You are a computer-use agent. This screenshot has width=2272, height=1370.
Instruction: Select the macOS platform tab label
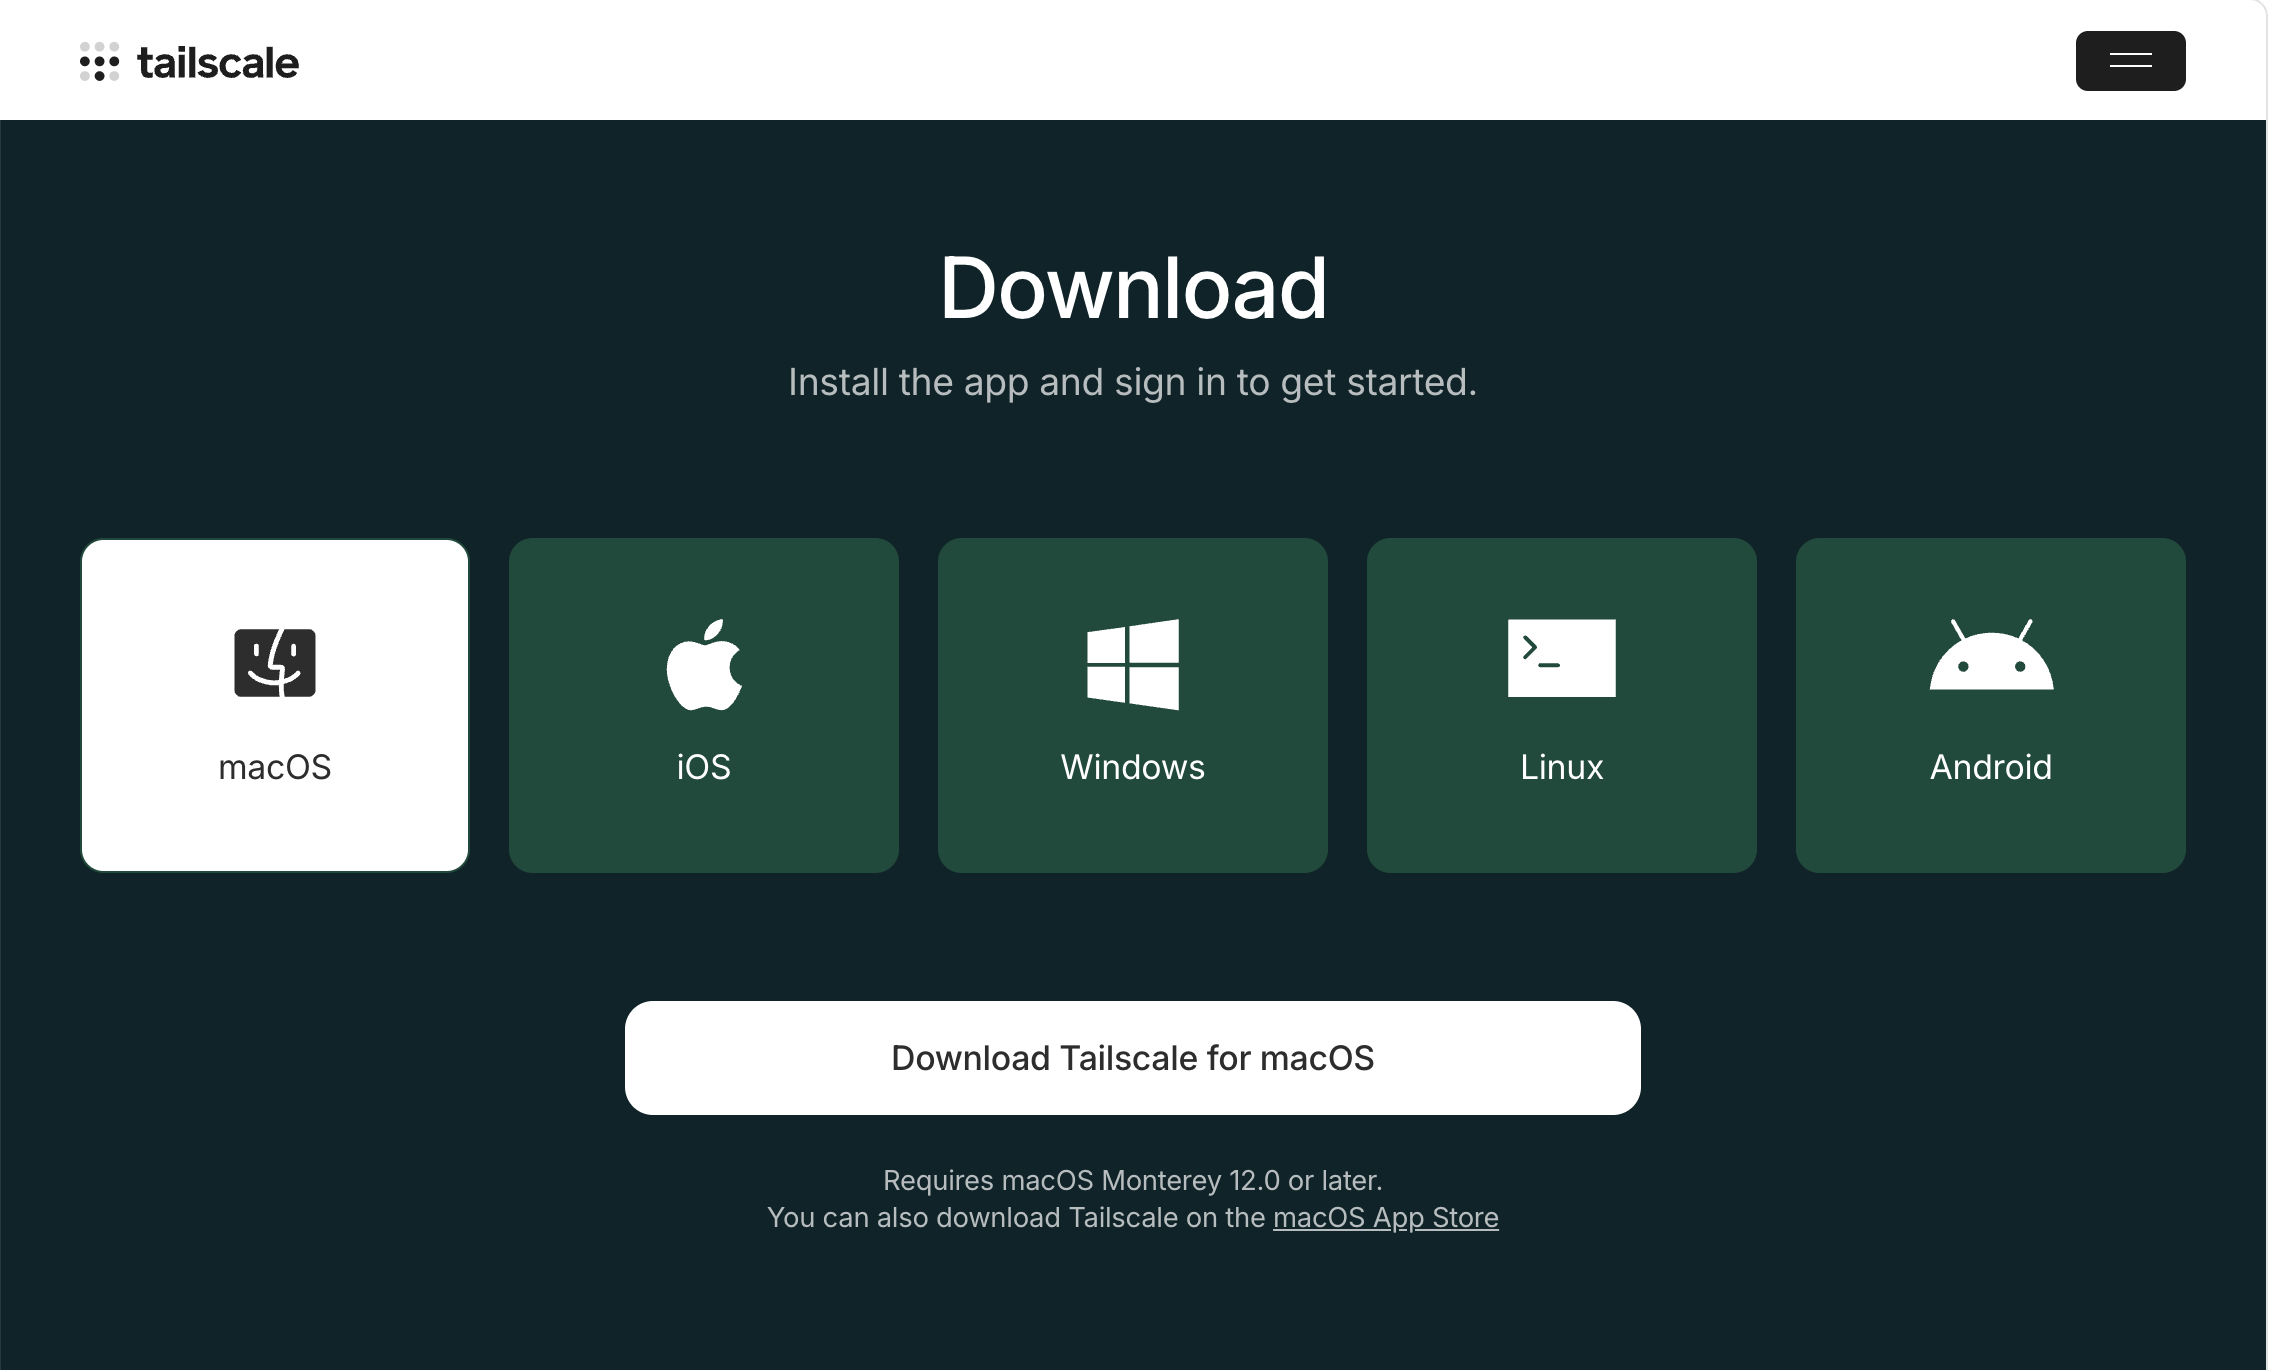pyautogui.click(x=275, y=767)
